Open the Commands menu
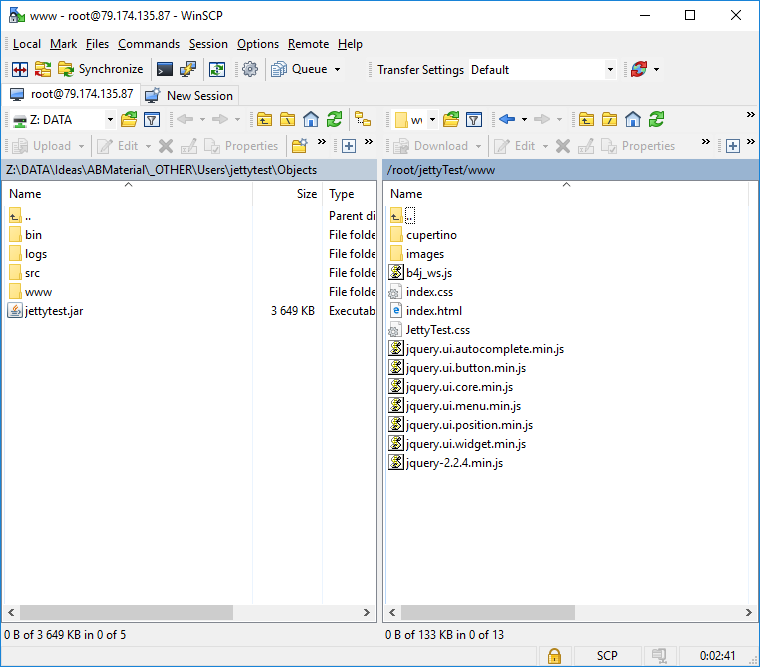 [x=149, y=44]
